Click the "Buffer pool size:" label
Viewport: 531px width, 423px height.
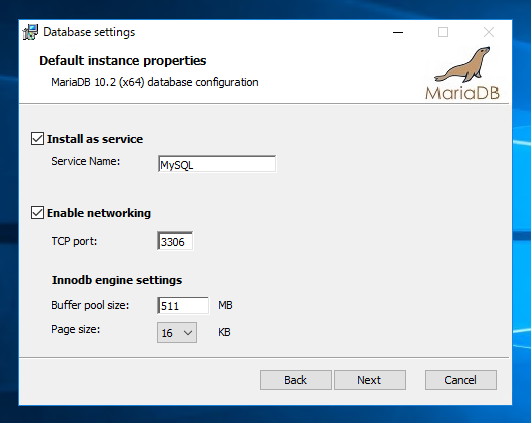[90, 305]
